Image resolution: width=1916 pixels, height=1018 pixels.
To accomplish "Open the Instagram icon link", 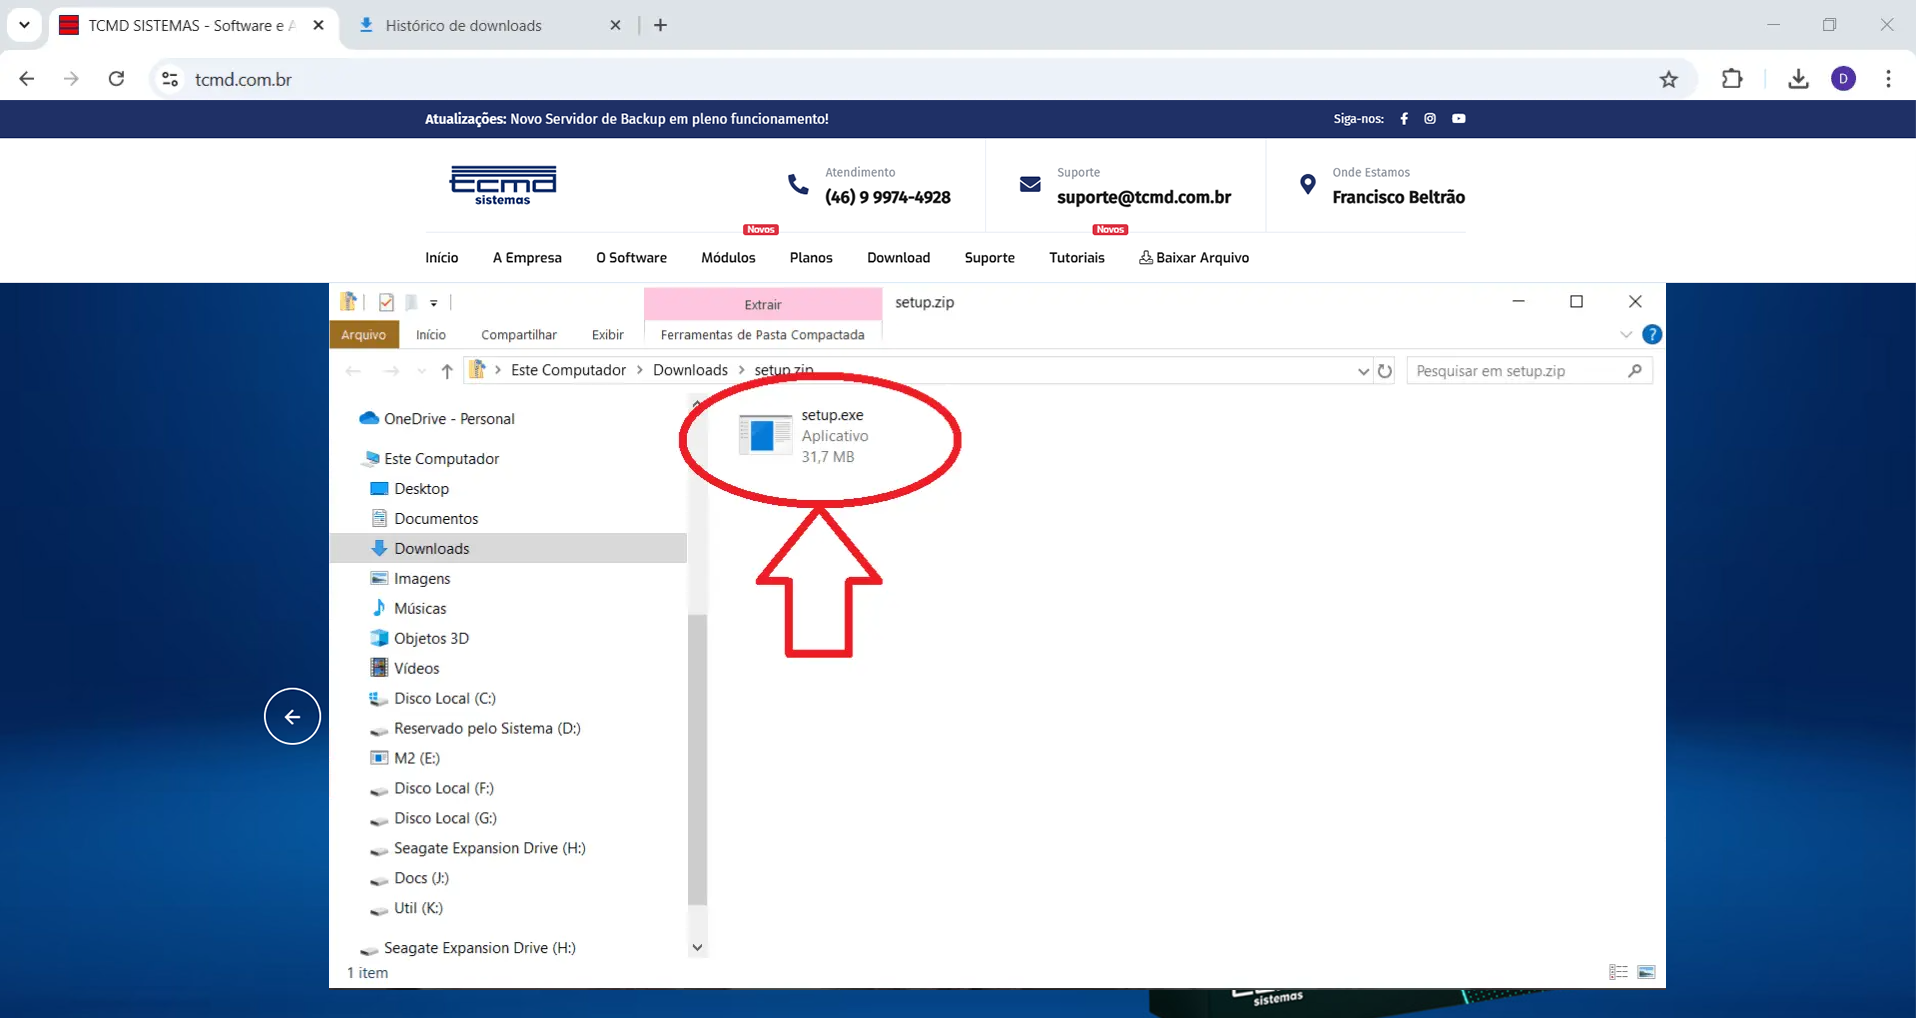I will pyautogui.click(x=1430, y=119).
